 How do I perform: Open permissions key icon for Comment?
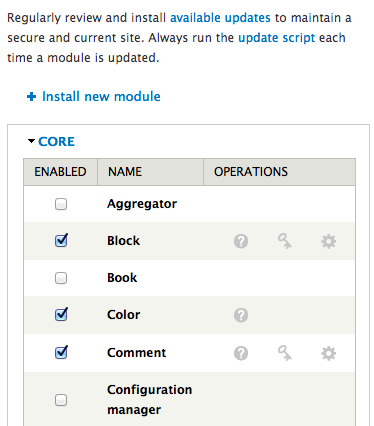[285, 353]
